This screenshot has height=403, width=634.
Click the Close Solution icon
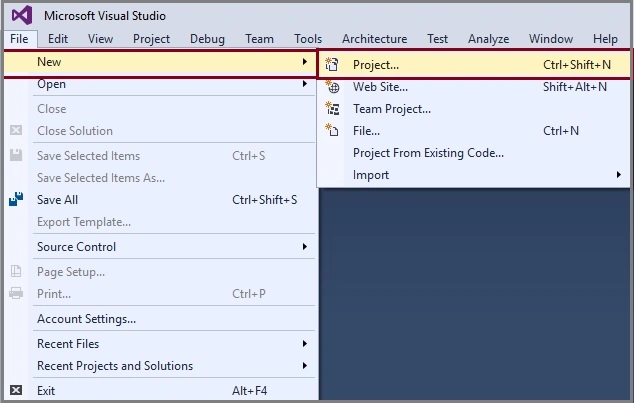[16, 130]
